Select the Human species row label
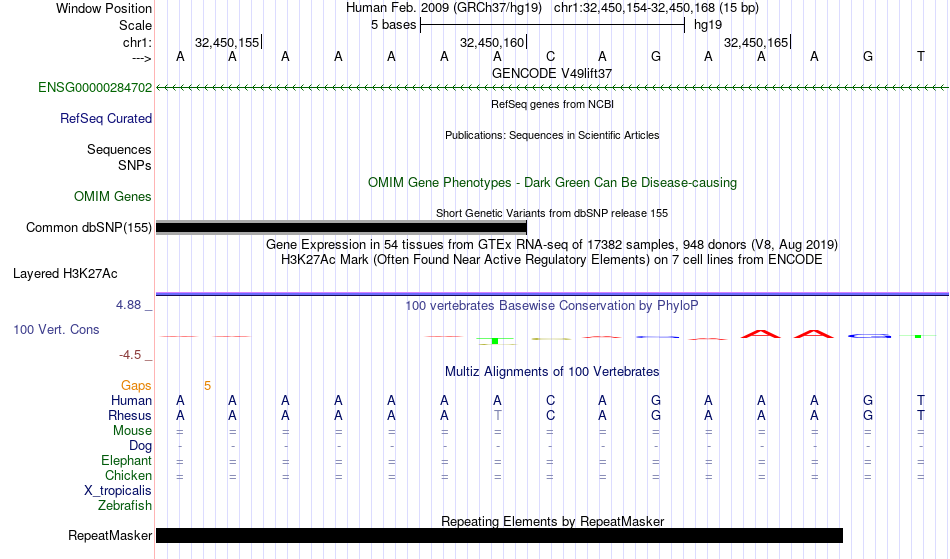950x559 pixels. (131, 400)
